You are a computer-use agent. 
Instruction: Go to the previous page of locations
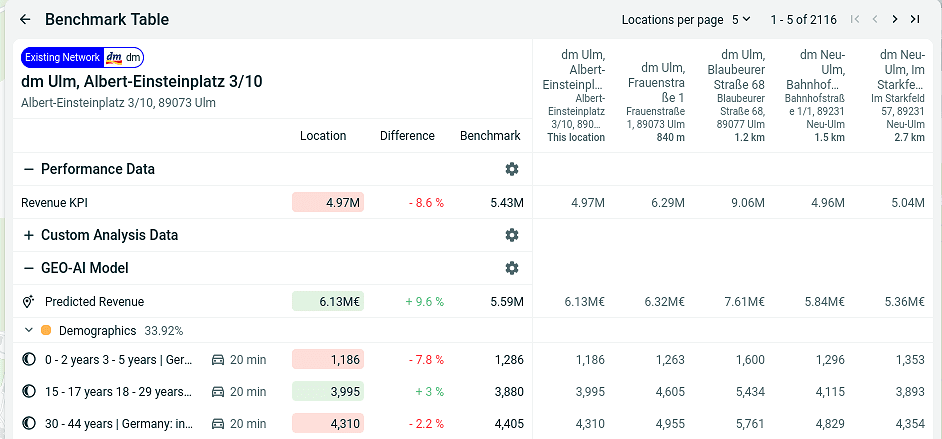coord(875,19)
